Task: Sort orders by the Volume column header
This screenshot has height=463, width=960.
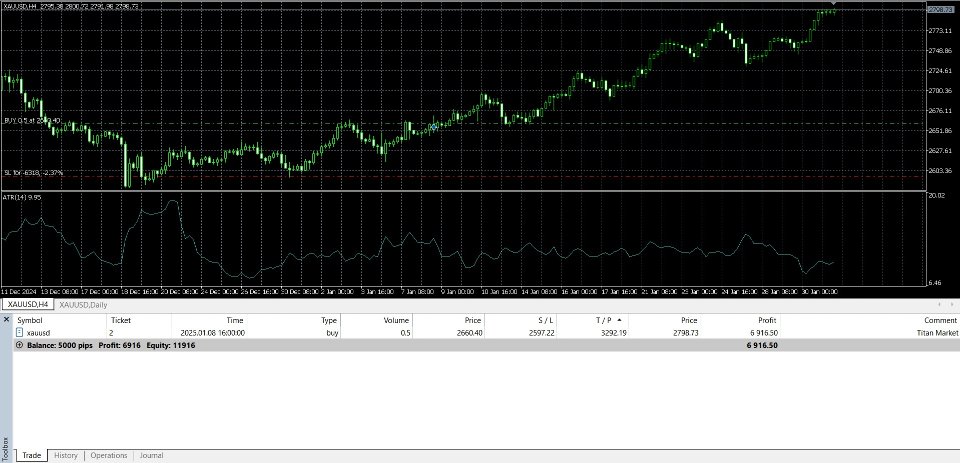Action: click(396, 320)
